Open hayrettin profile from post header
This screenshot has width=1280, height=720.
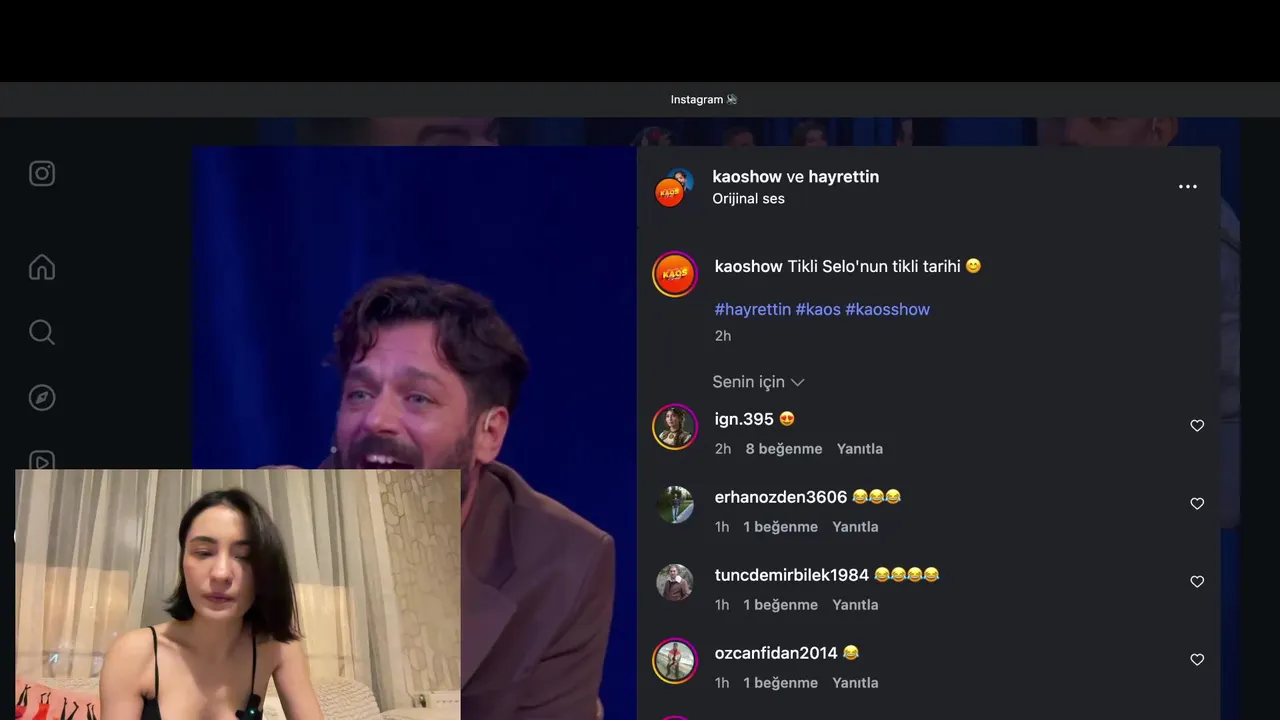(x=844, y=177)
